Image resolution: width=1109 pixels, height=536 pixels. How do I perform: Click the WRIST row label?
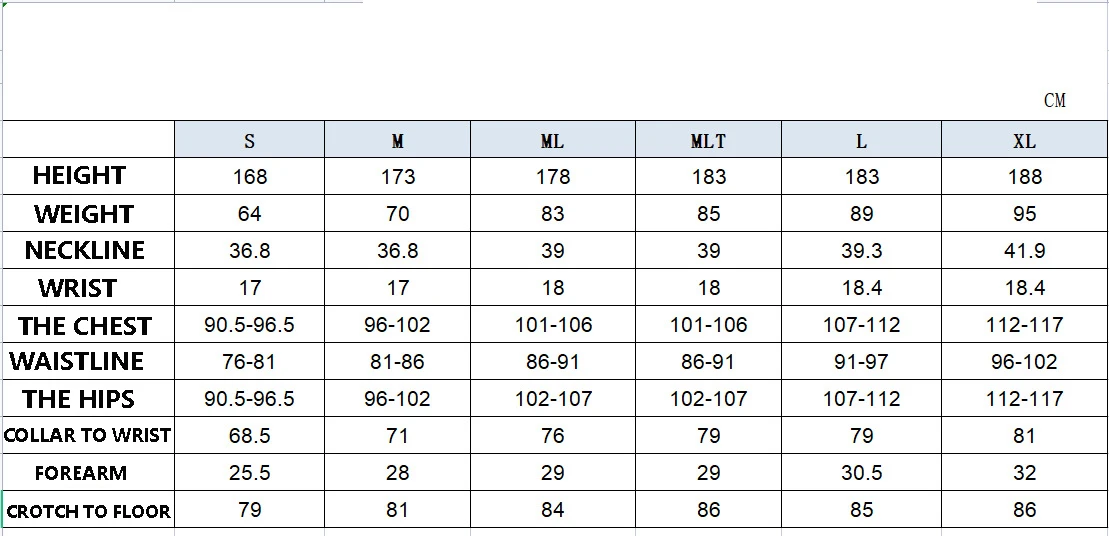click(x=78, y=288)
